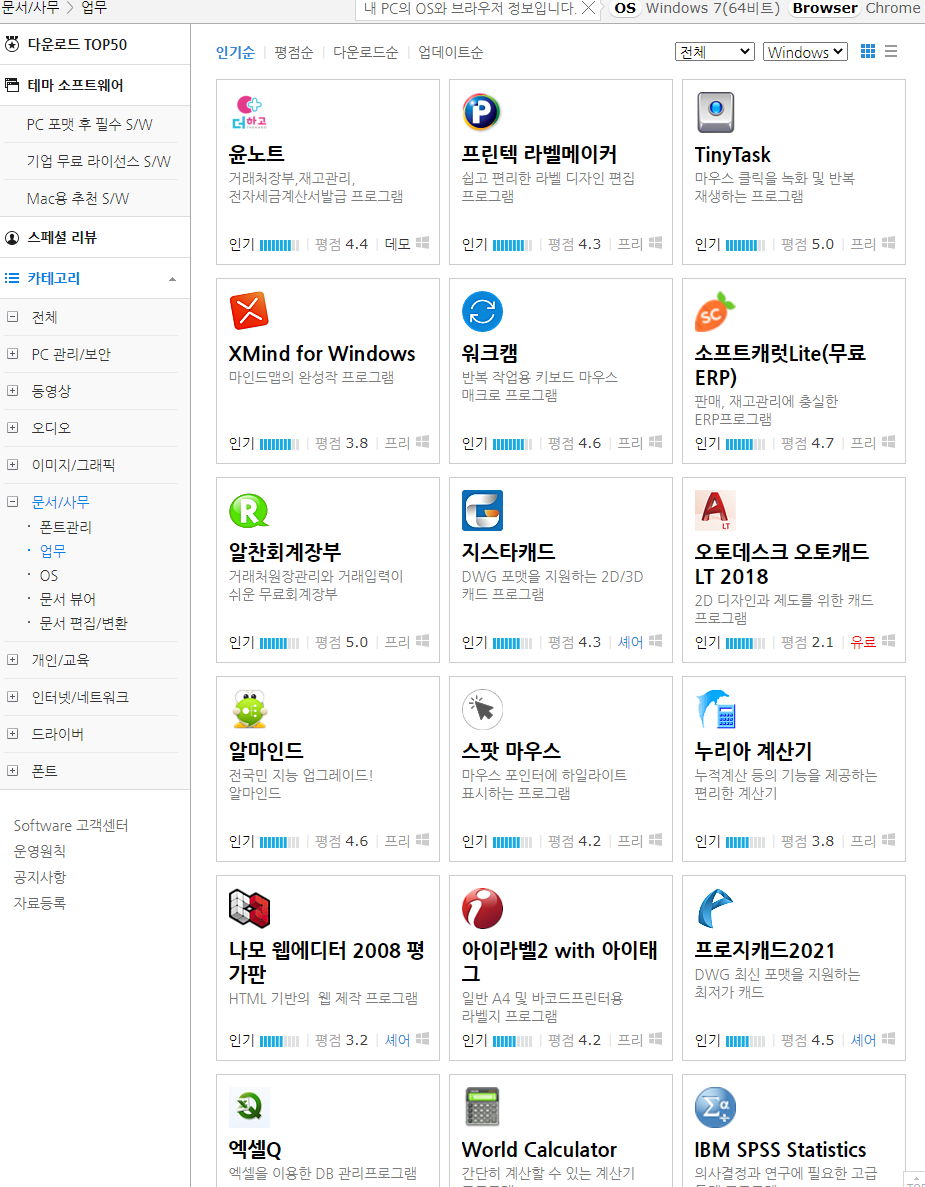
Task: Expand the PC 관리/보안 category
Action: pos(13,354)
